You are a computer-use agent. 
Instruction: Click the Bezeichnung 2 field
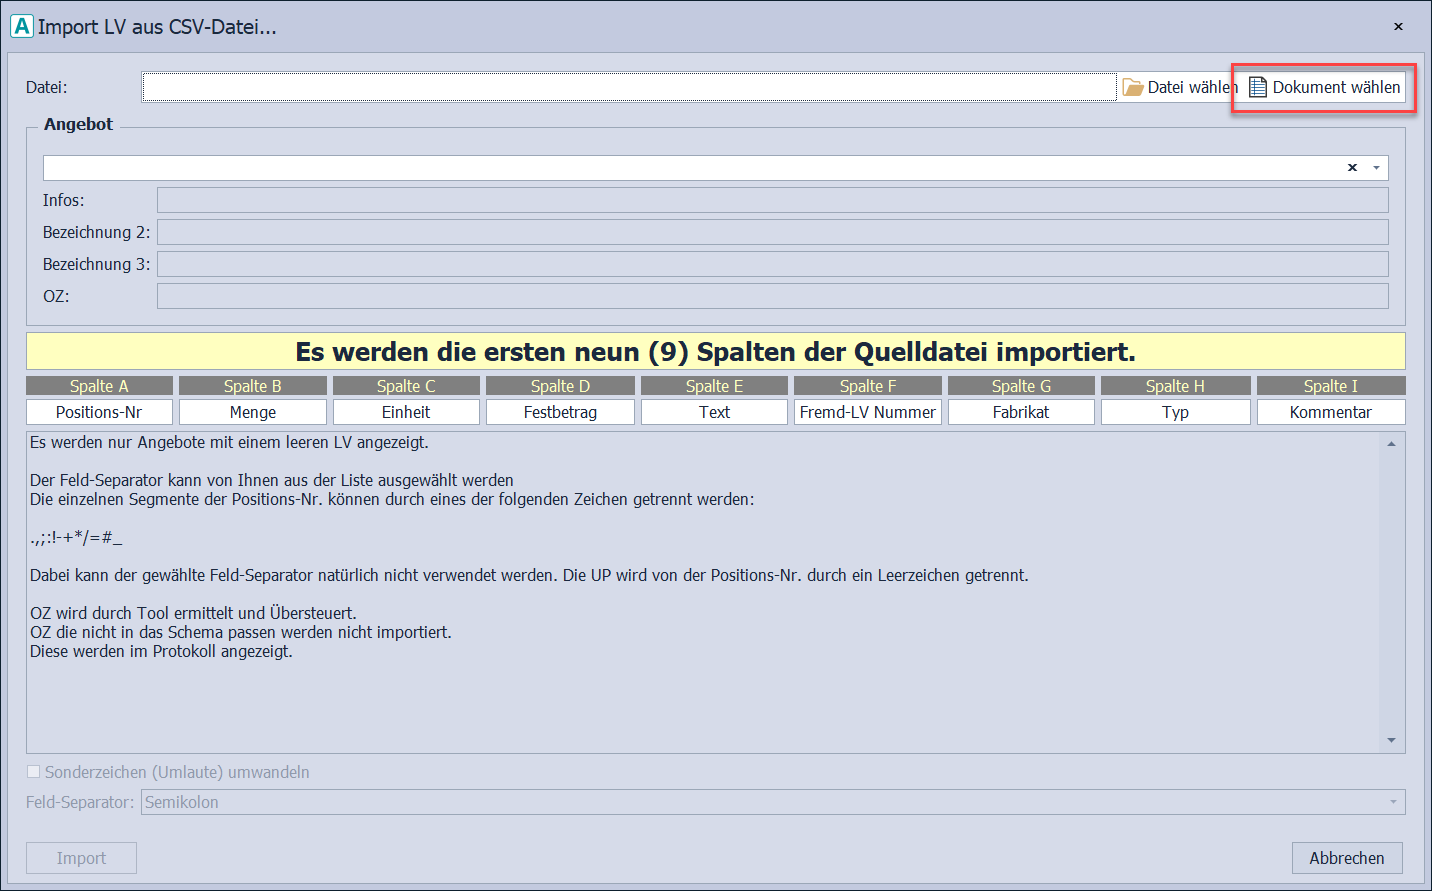click(x=772, y=232)
